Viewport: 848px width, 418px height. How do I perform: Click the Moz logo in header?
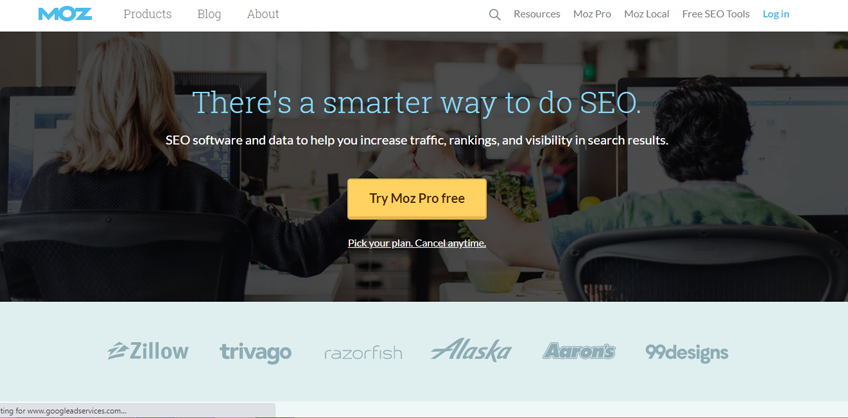click(x=65, y=14)
